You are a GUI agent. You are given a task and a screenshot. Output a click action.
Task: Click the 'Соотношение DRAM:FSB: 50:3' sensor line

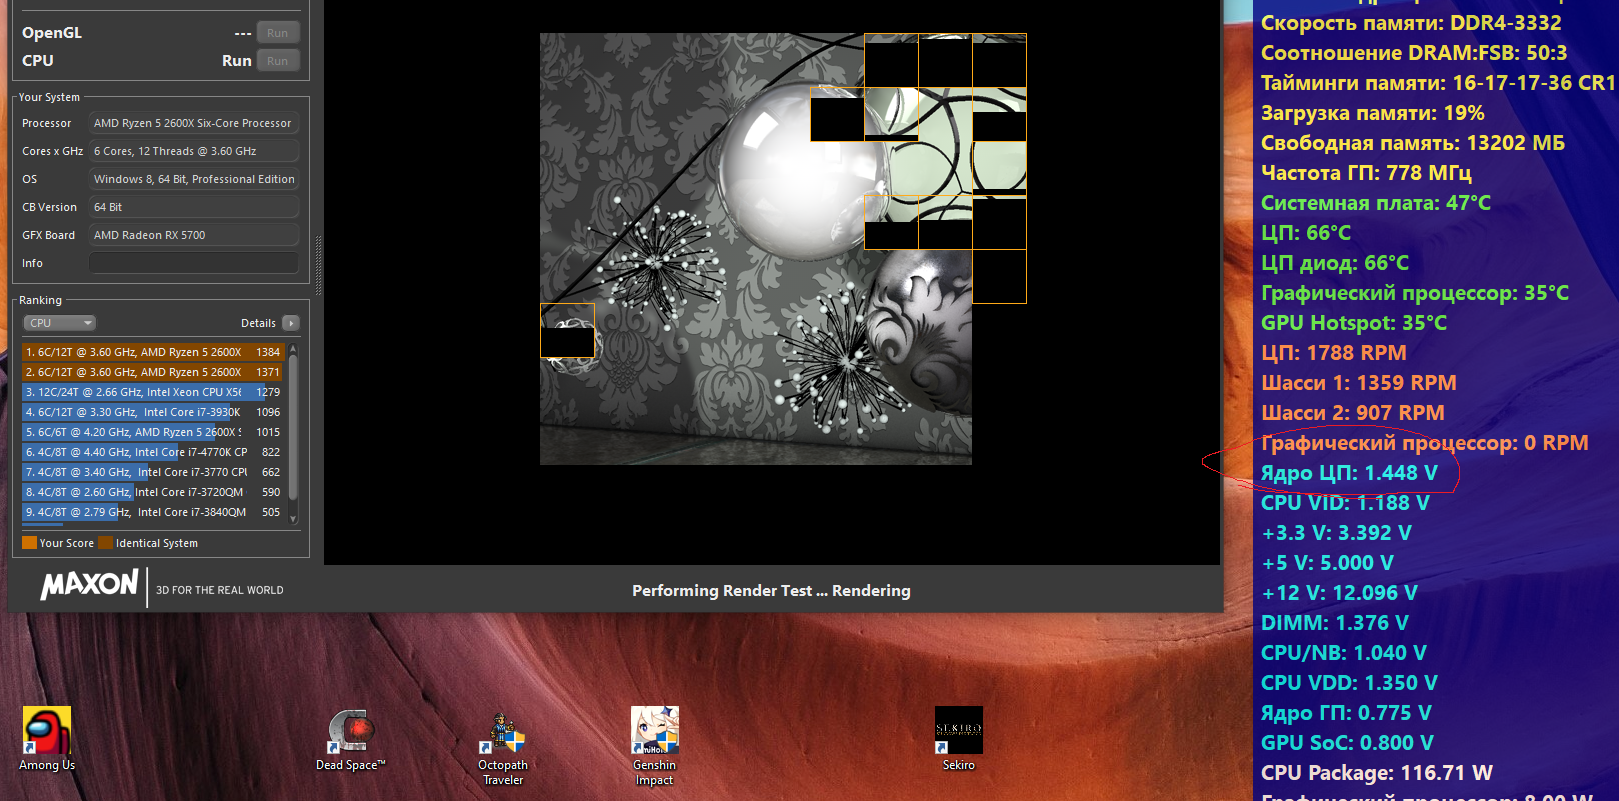pyautogui.click(x=1414, y=53)
